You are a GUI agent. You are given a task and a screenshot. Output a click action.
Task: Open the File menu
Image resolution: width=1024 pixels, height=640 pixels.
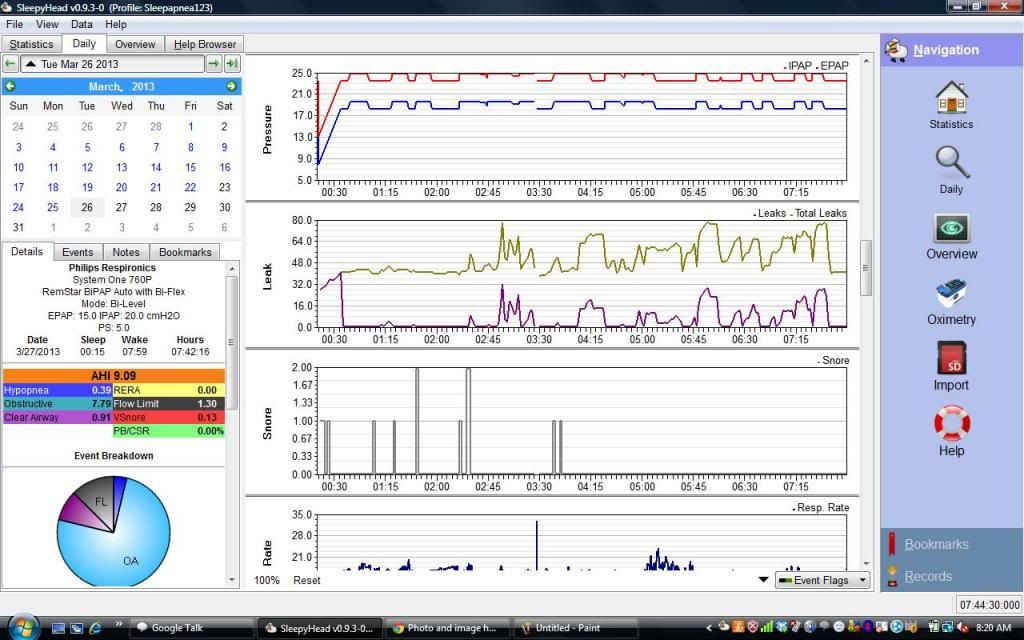(x=14, y=24)
